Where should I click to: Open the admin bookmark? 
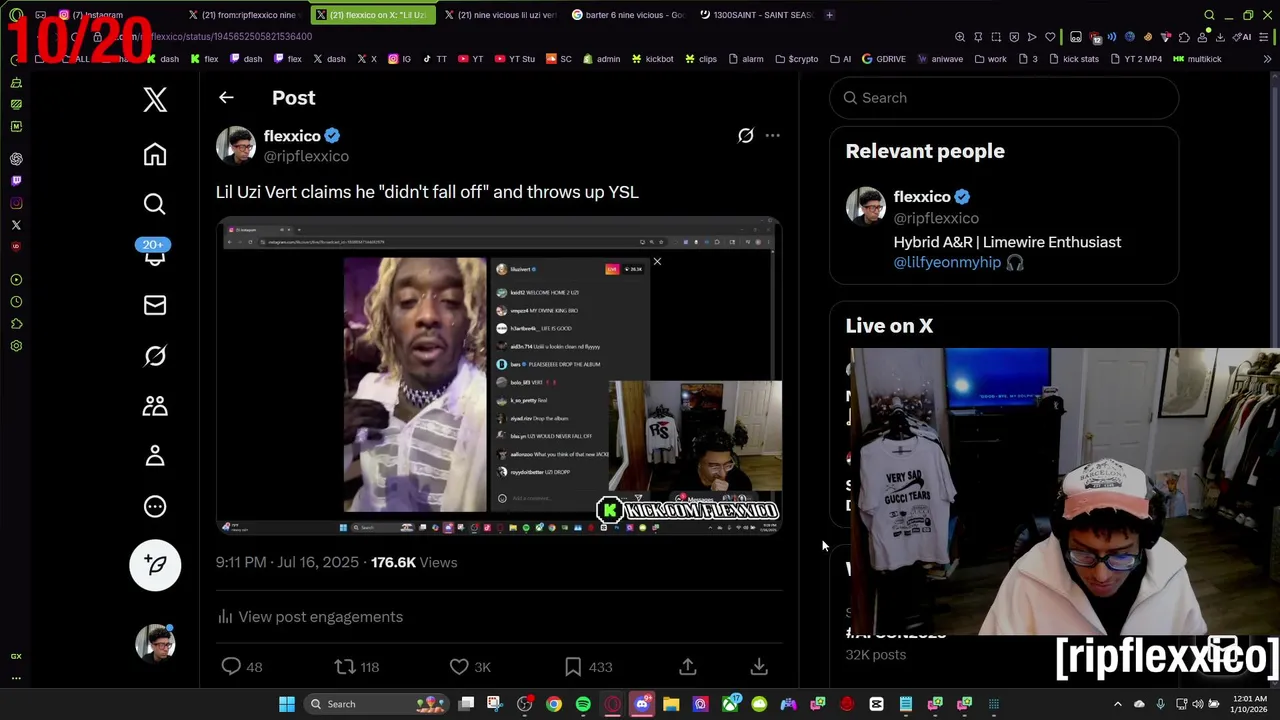pyautogui.click(x=600, y=59)
